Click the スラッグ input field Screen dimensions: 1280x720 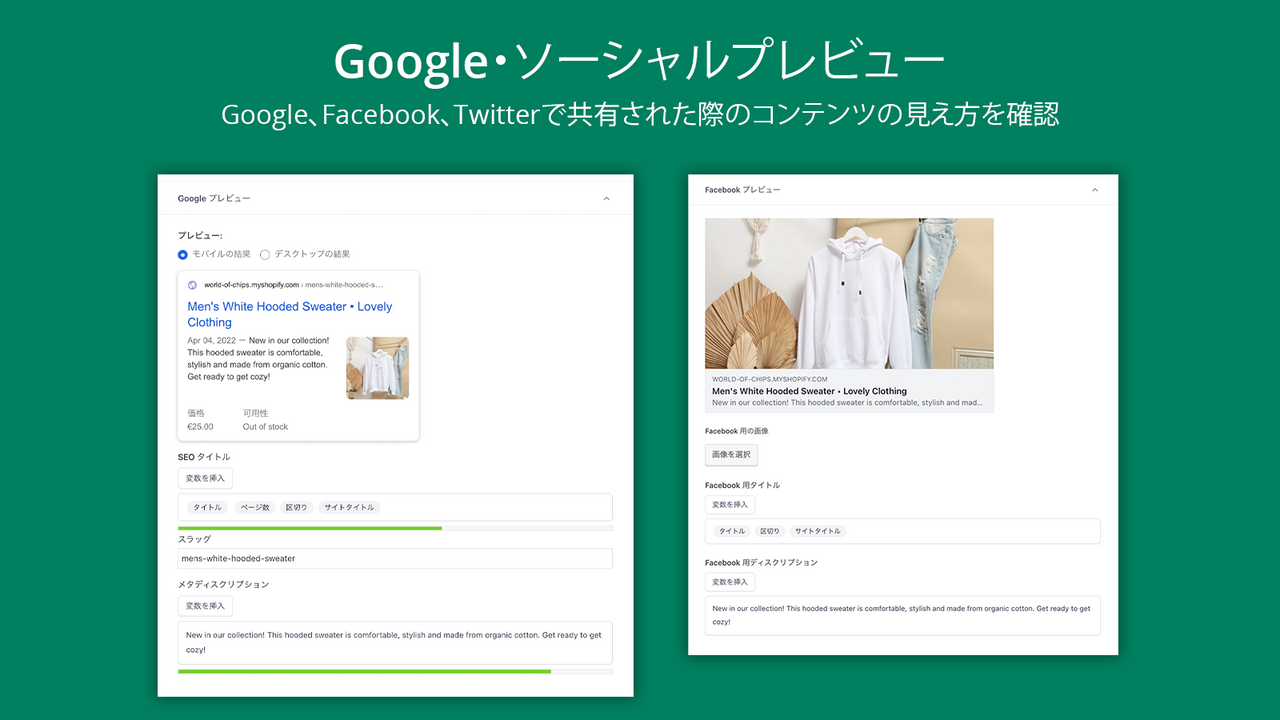coord(395,559)
